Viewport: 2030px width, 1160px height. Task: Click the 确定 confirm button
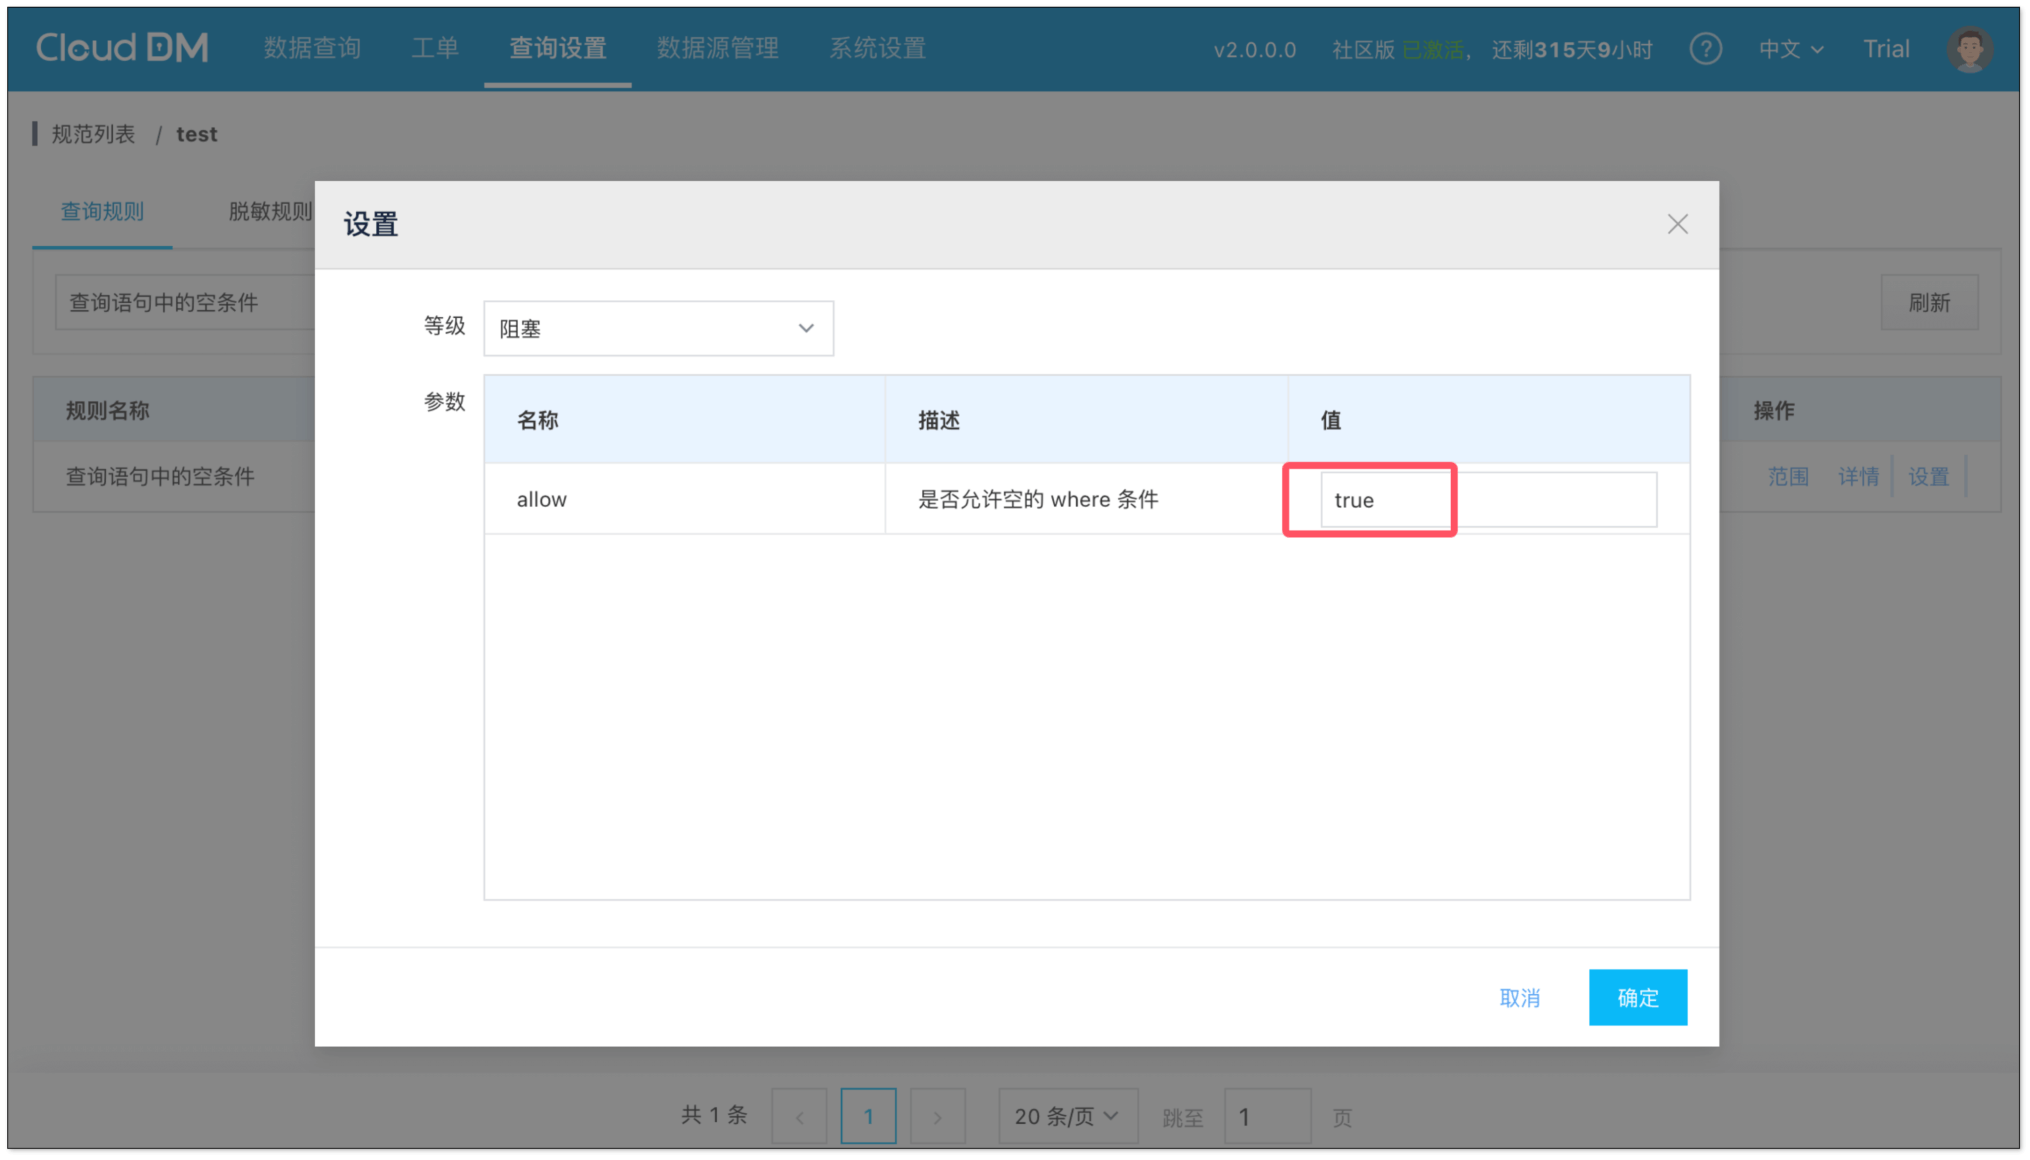1637,997
